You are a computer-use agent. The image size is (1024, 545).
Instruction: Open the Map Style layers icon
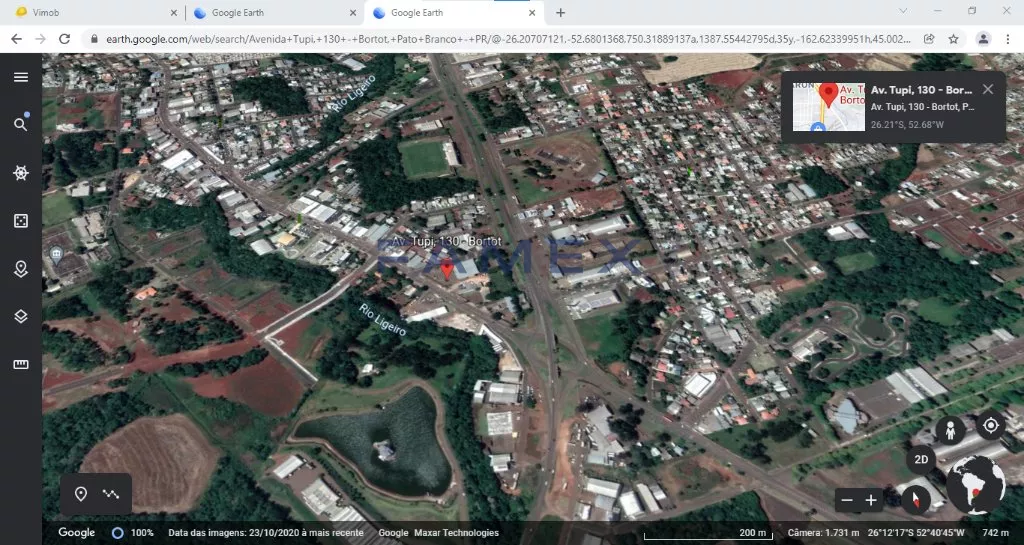coord(20,317)
